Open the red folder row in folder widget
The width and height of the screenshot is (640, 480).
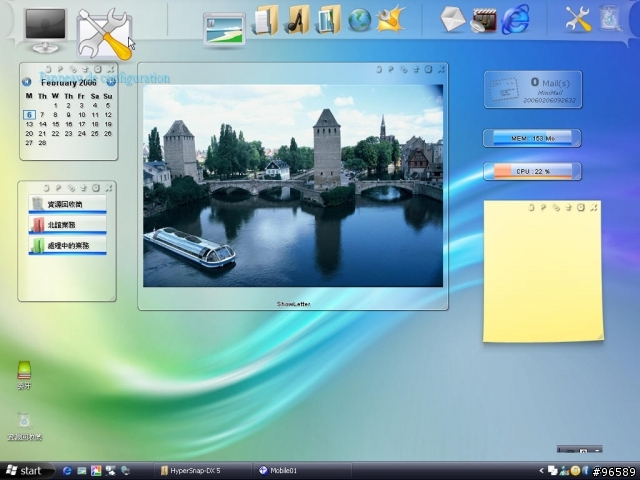(x=68, y=225)
